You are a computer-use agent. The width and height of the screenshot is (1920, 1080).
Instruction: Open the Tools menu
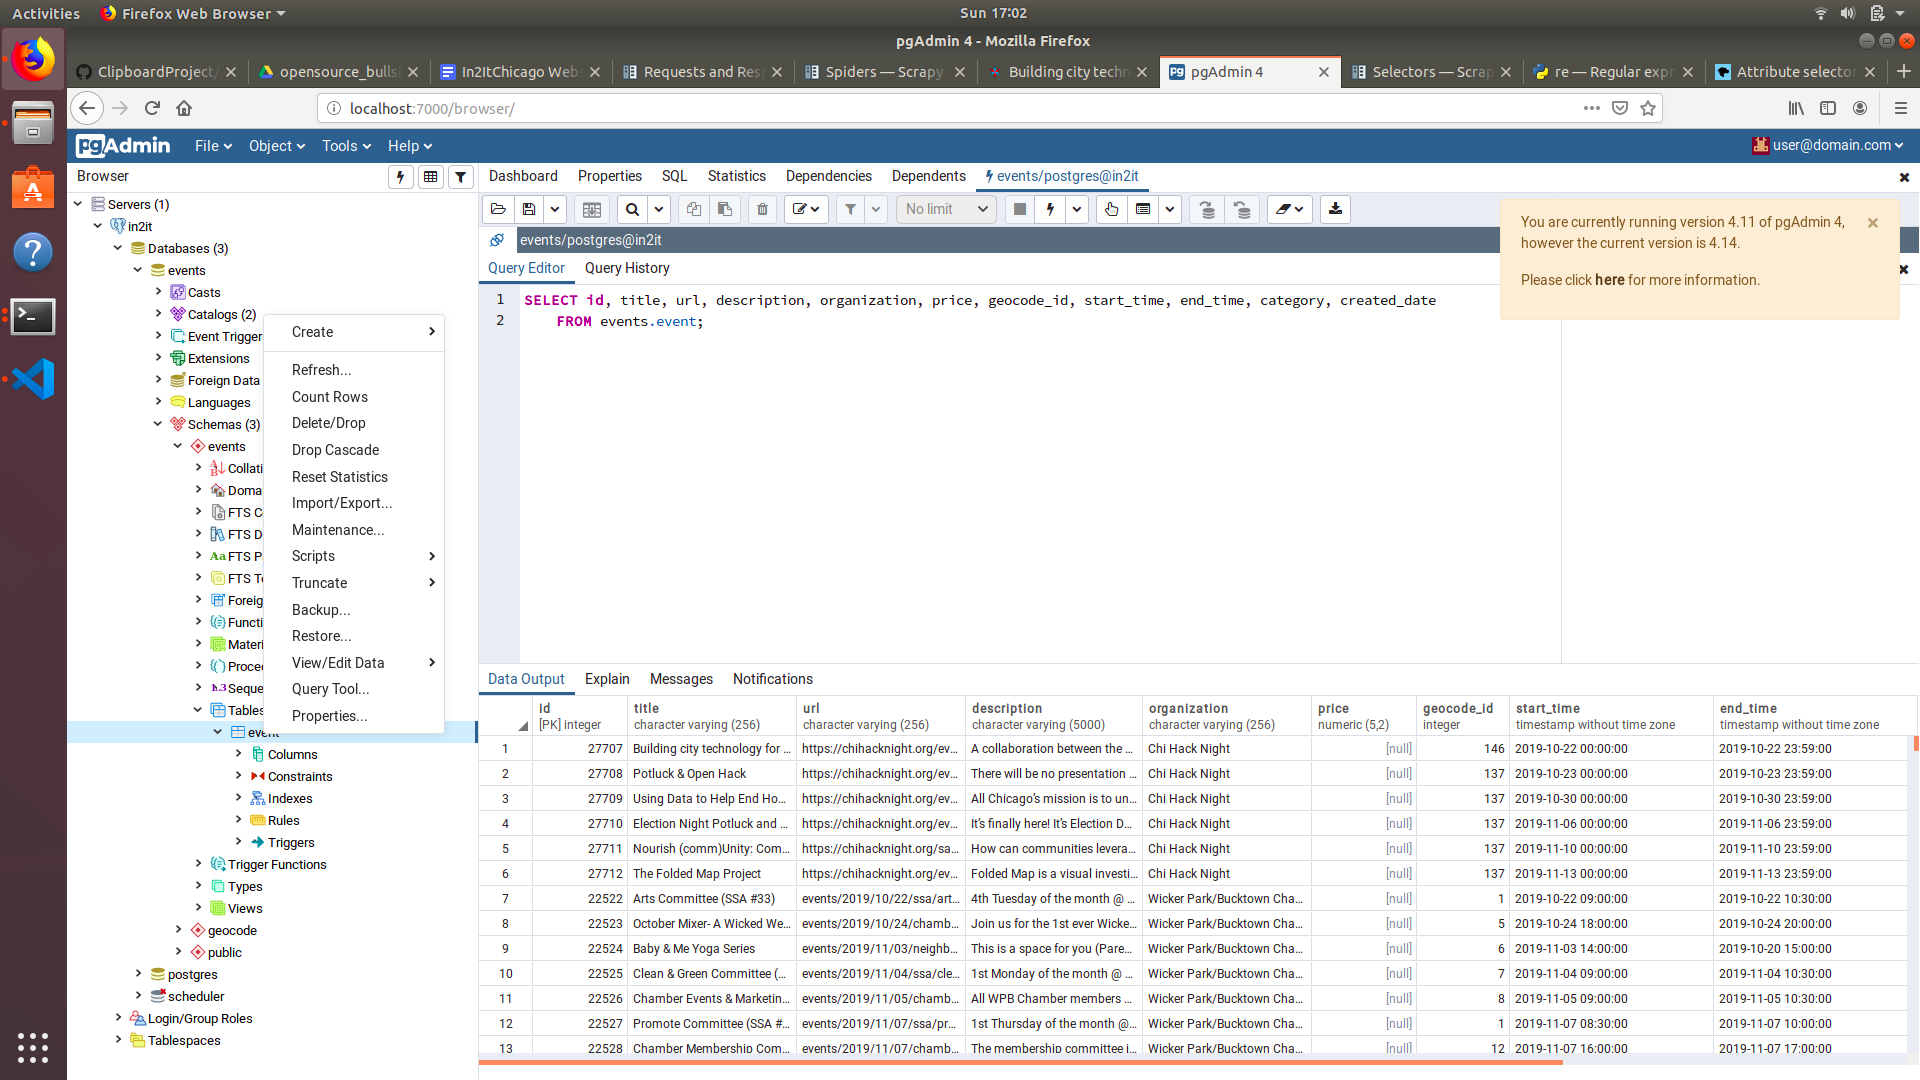tap(346, 146)
